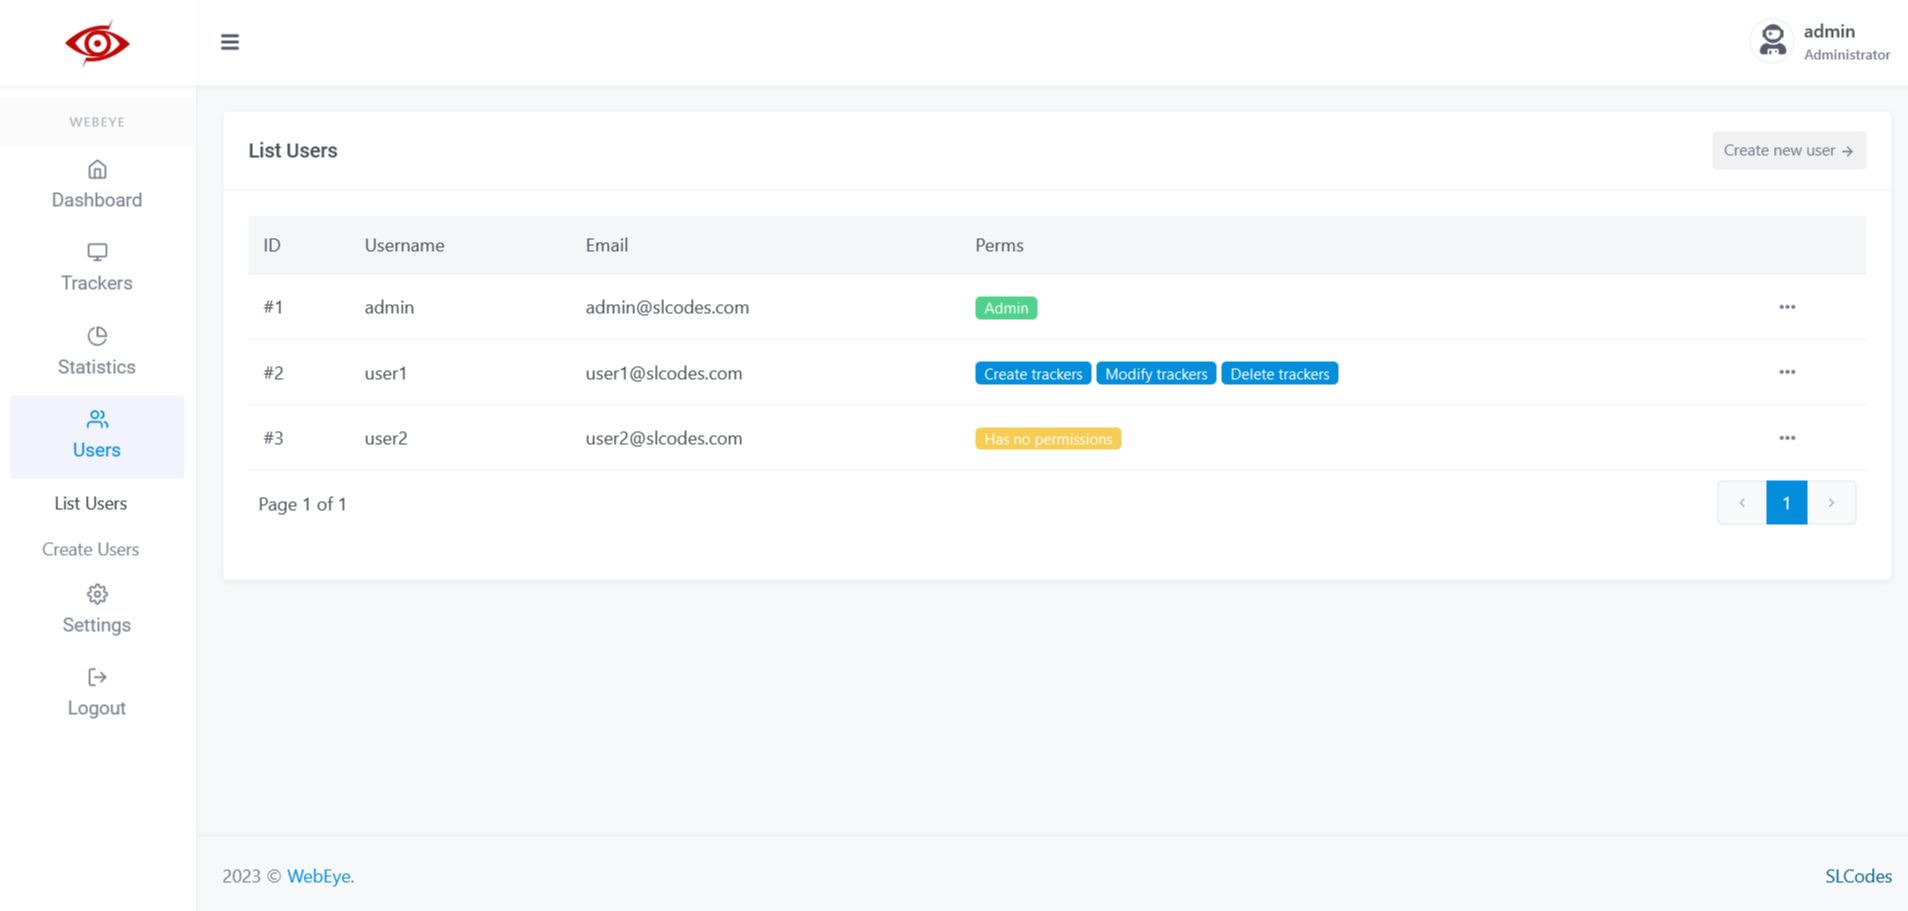The width and height of the screenshot is (1908, 911).
Task: Open the Trackers monitor icon
Action: [x=97, y=252]
